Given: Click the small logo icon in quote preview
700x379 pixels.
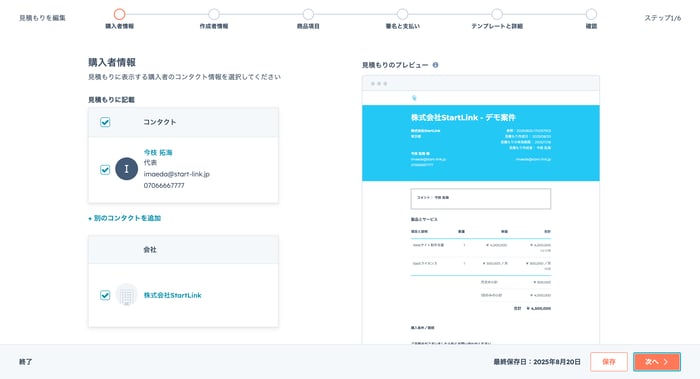Looking at the screenshot, I should pyautogui.click(x=414, y=98).
